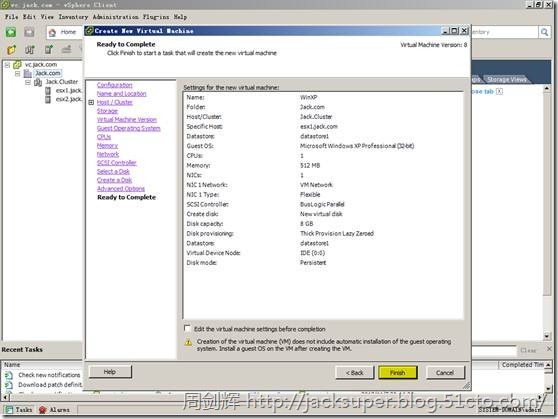Screen dimensions: 558x419
Task: Go to the CPUs wizard step
Action: click(104, 137)
